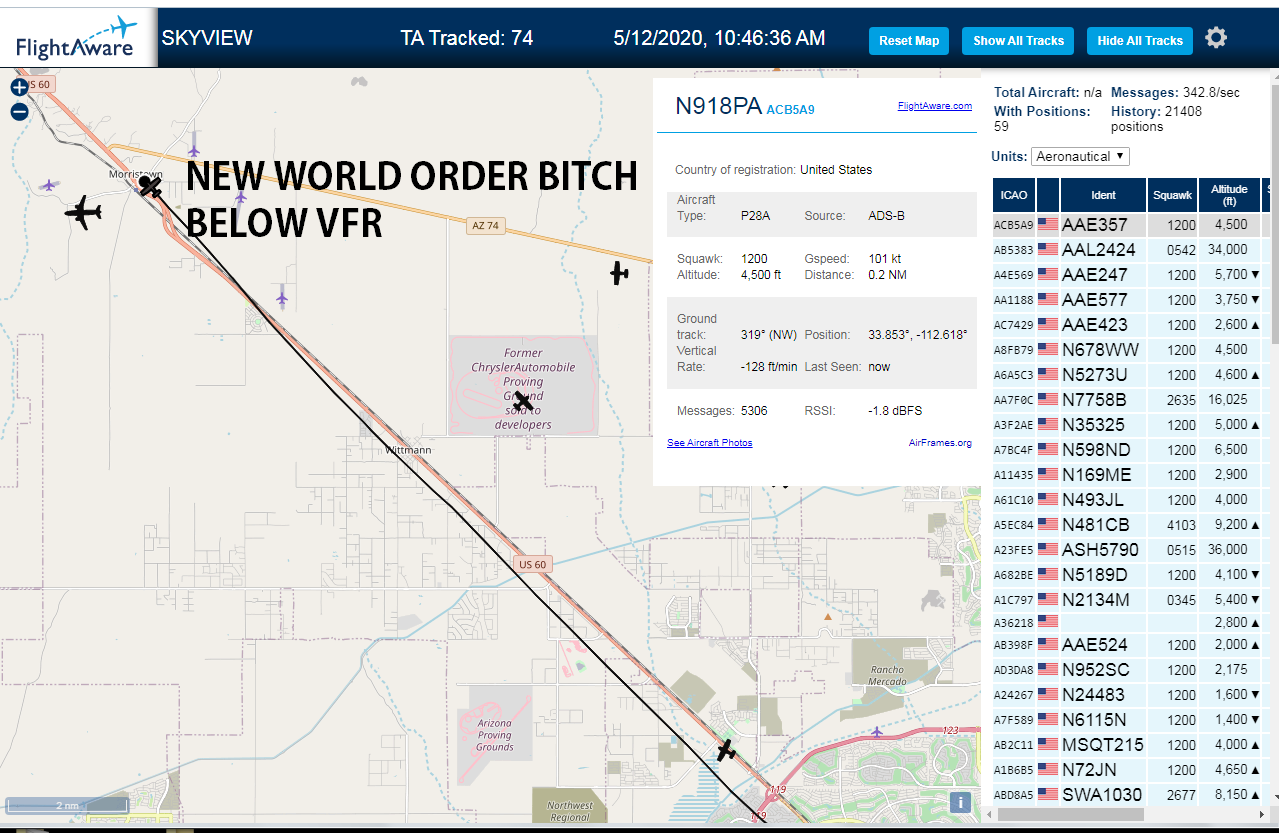This screenshot has height=833, width=1279.
Task: Select the N7758B aircraft row
Action: (x=1131, y=400)
